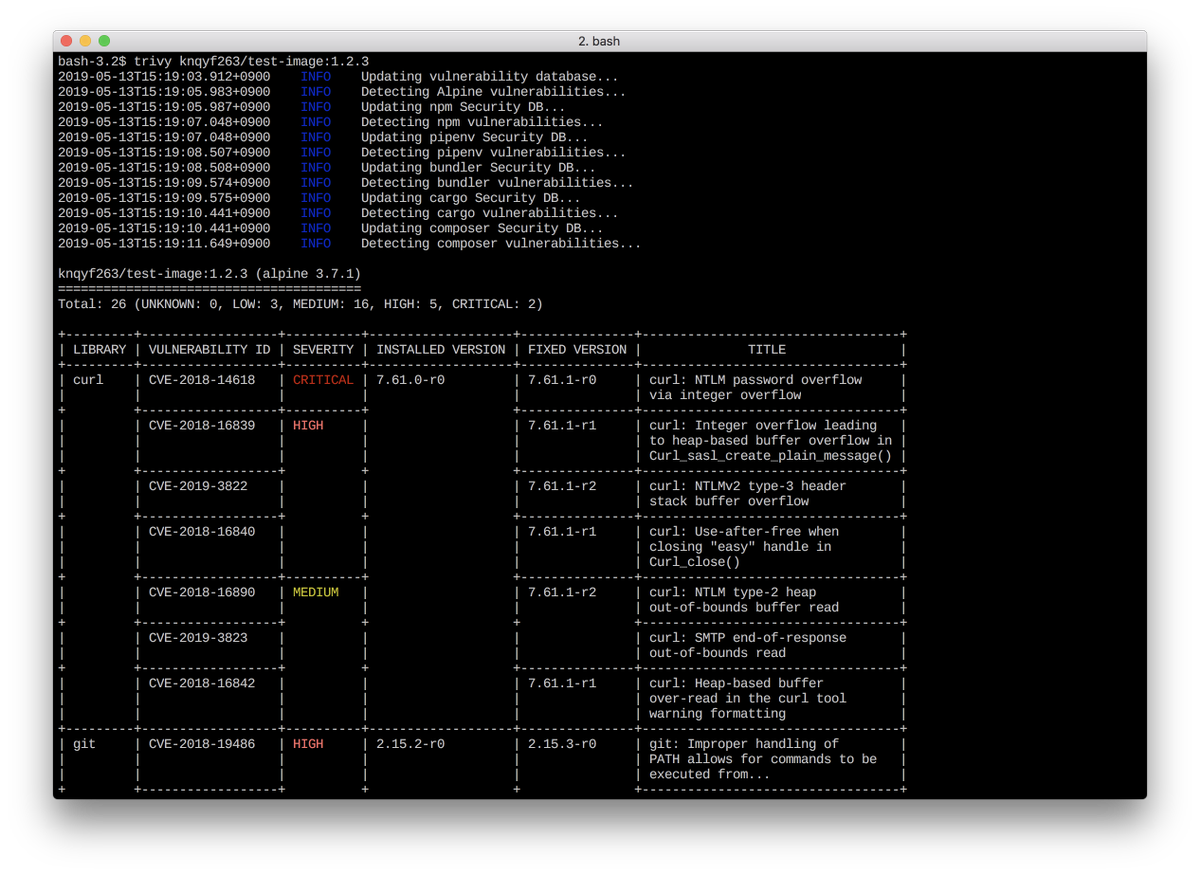1200x875 pixels.
Task: Select vulnerability ID CVE-2019-3823
Action: click(198, 638)
